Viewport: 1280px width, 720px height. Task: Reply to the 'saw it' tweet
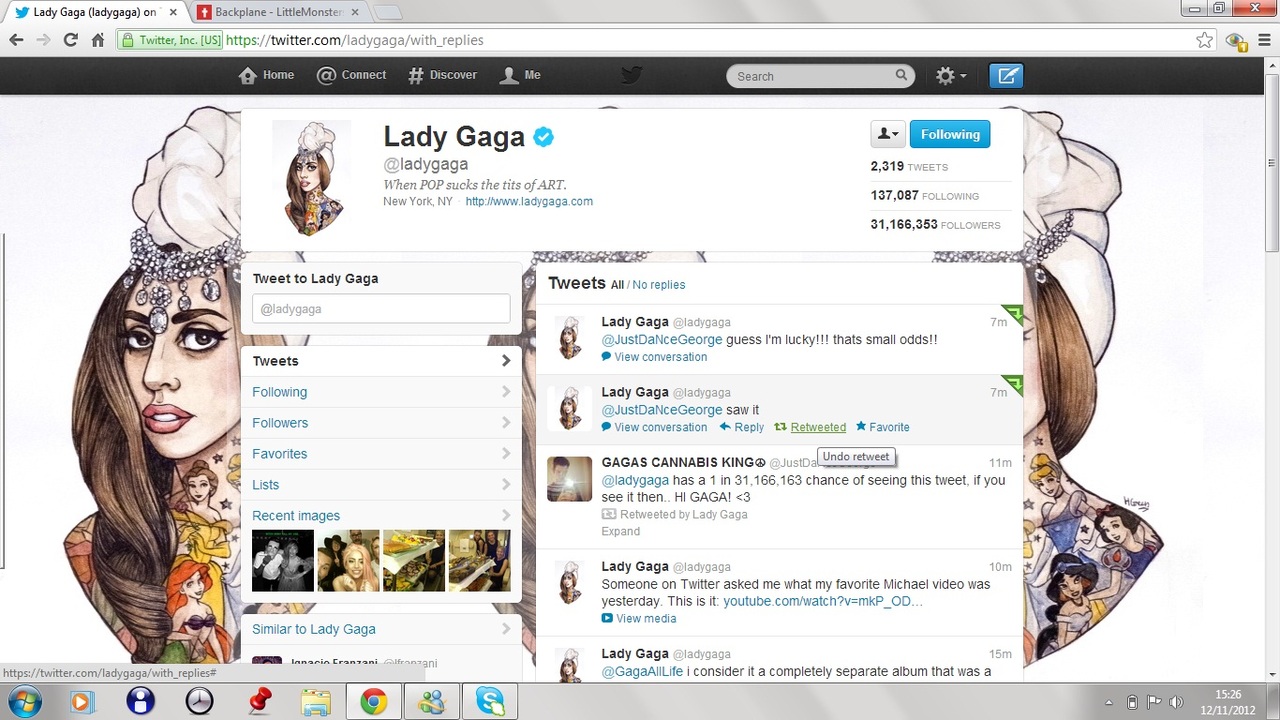point(742,427)
